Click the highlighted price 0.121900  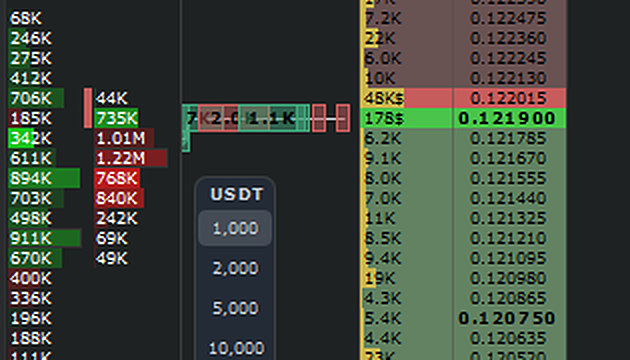pos(508,118)
